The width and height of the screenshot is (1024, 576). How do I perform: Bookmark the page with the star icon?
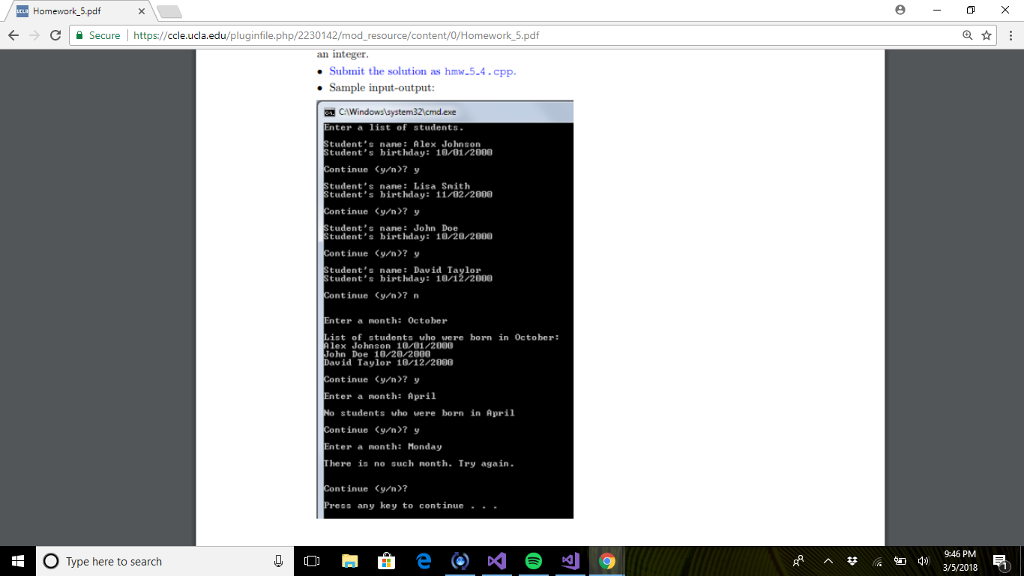pyautogui.click(x=984, y=34)
